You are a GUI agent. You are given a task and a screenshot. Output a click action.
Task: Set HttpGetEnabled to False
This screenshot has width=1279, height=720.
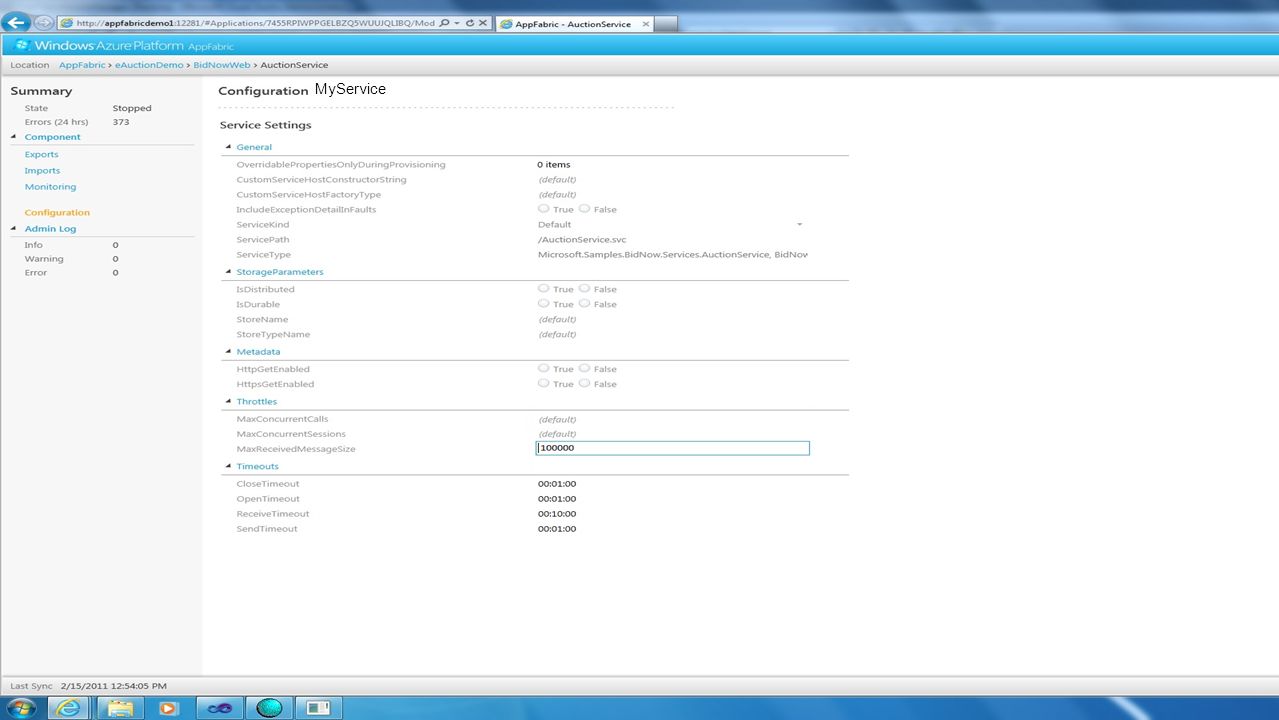584,368
